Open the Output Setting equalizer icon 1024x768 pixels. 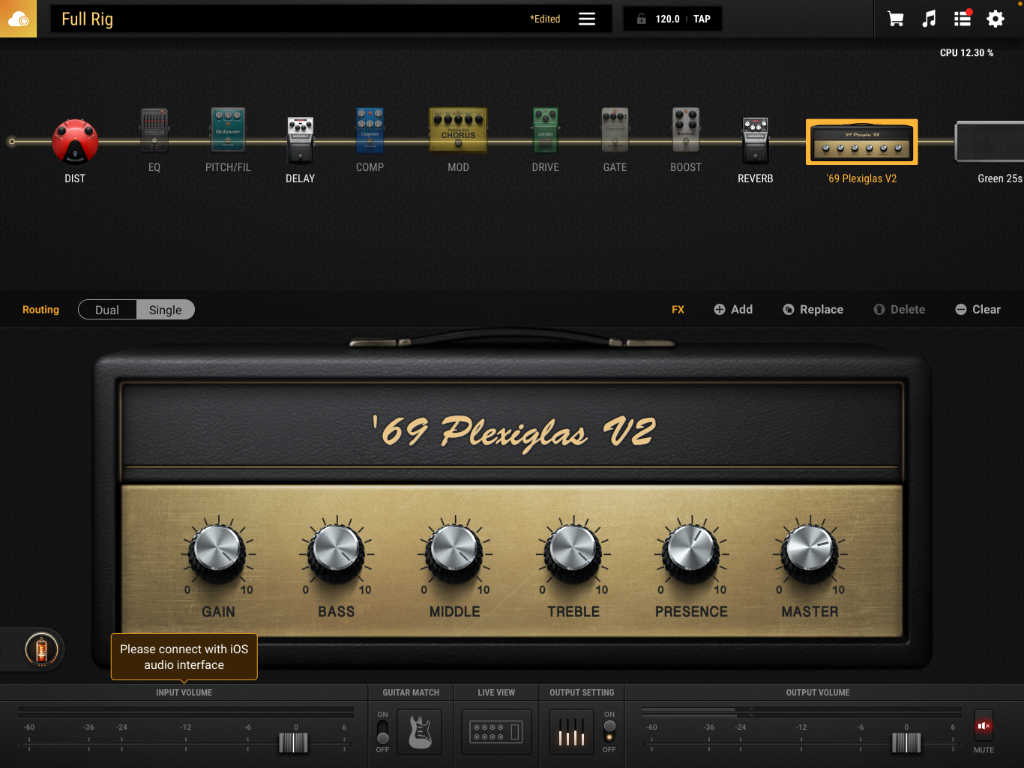571,732
